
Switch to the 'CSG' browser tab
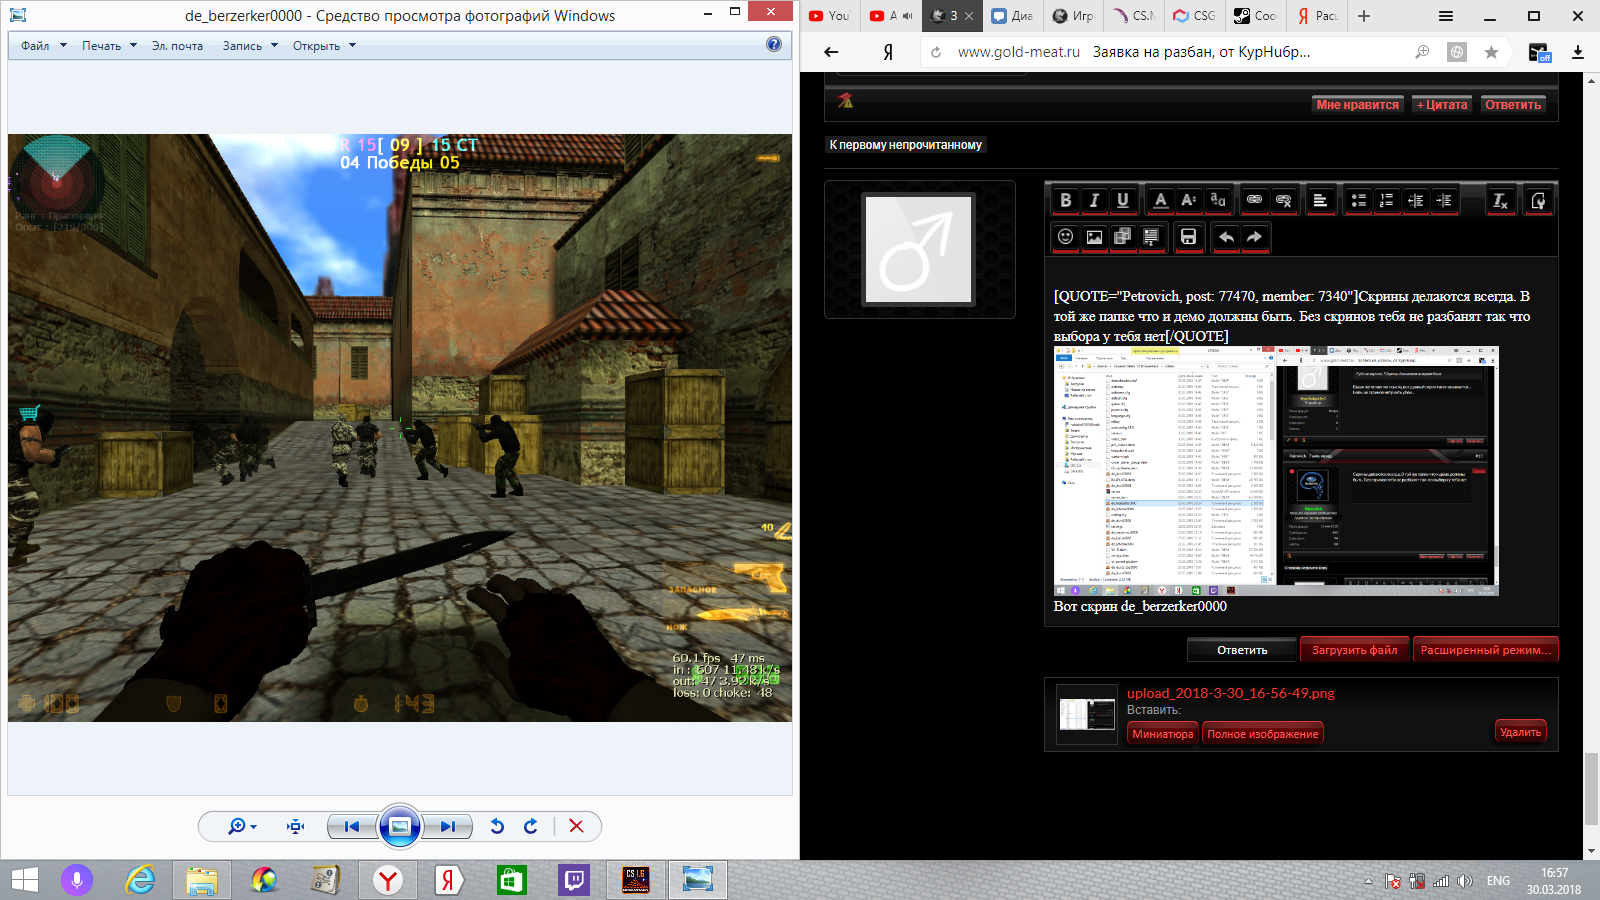[x=1195, y=16]
